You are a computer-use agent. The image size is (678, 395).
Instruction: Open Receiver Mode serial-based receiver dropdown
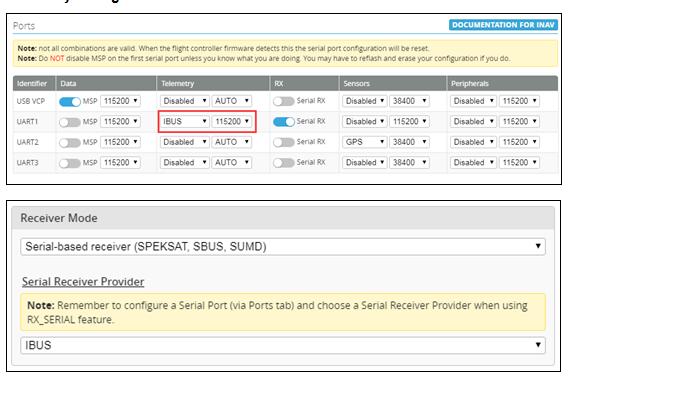pos(283,247)
